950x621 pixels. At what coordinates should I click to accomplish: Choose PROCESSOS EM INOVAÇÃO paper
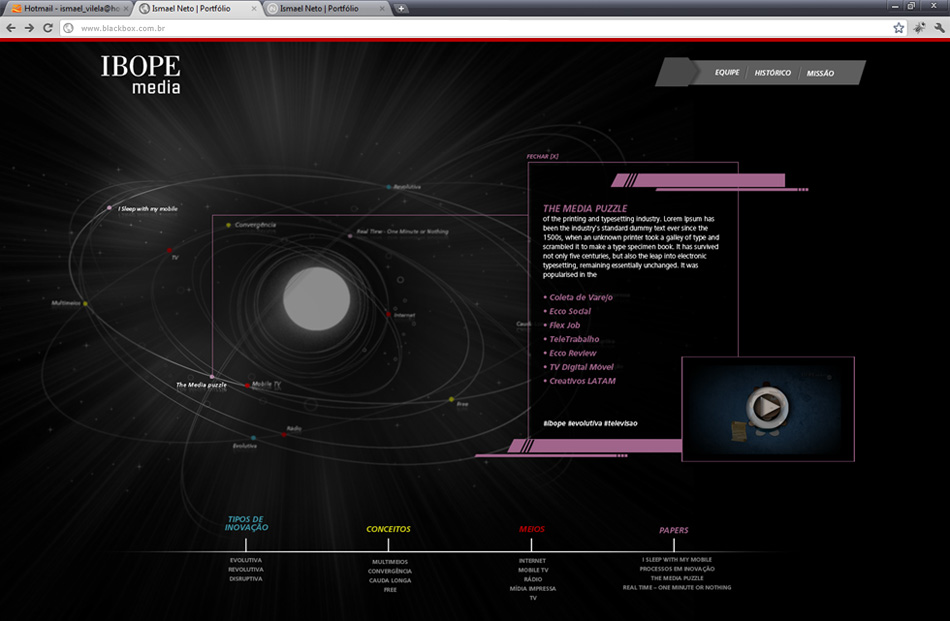(x=677, y=569)
